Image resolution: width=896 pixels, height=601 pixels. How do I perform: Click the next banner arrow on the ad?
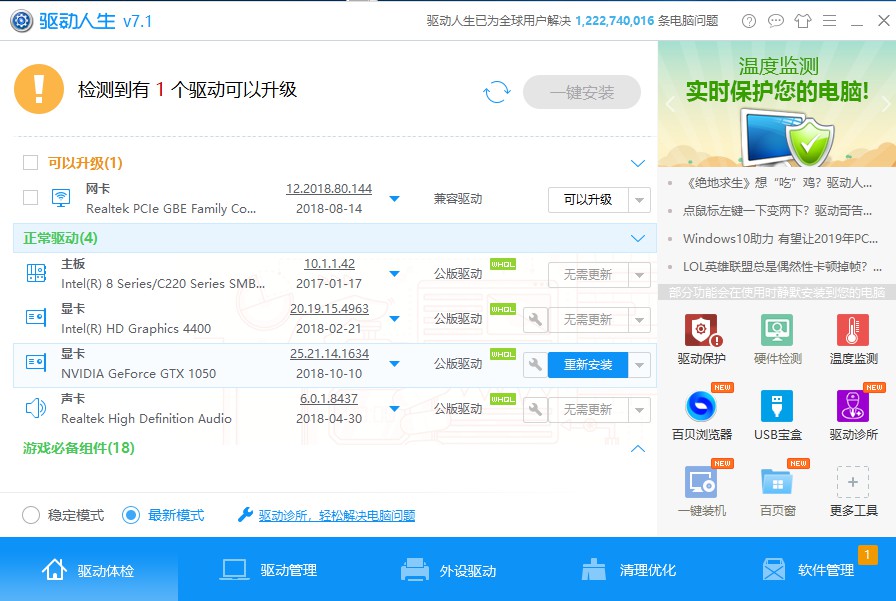885,104
